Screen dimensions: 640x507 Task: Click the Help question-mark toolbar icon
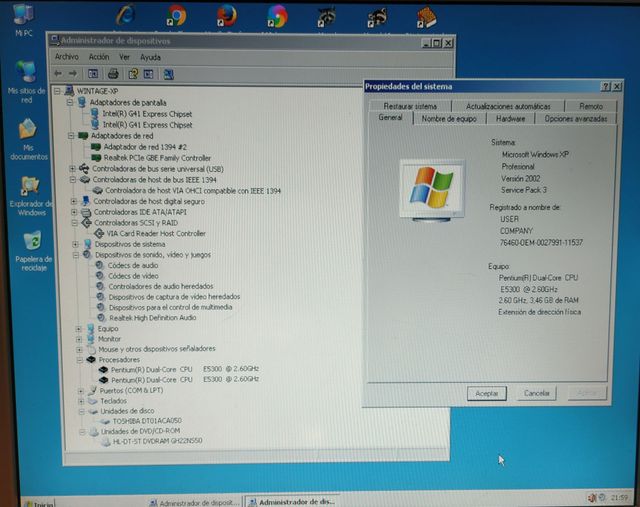pos(133,74)
